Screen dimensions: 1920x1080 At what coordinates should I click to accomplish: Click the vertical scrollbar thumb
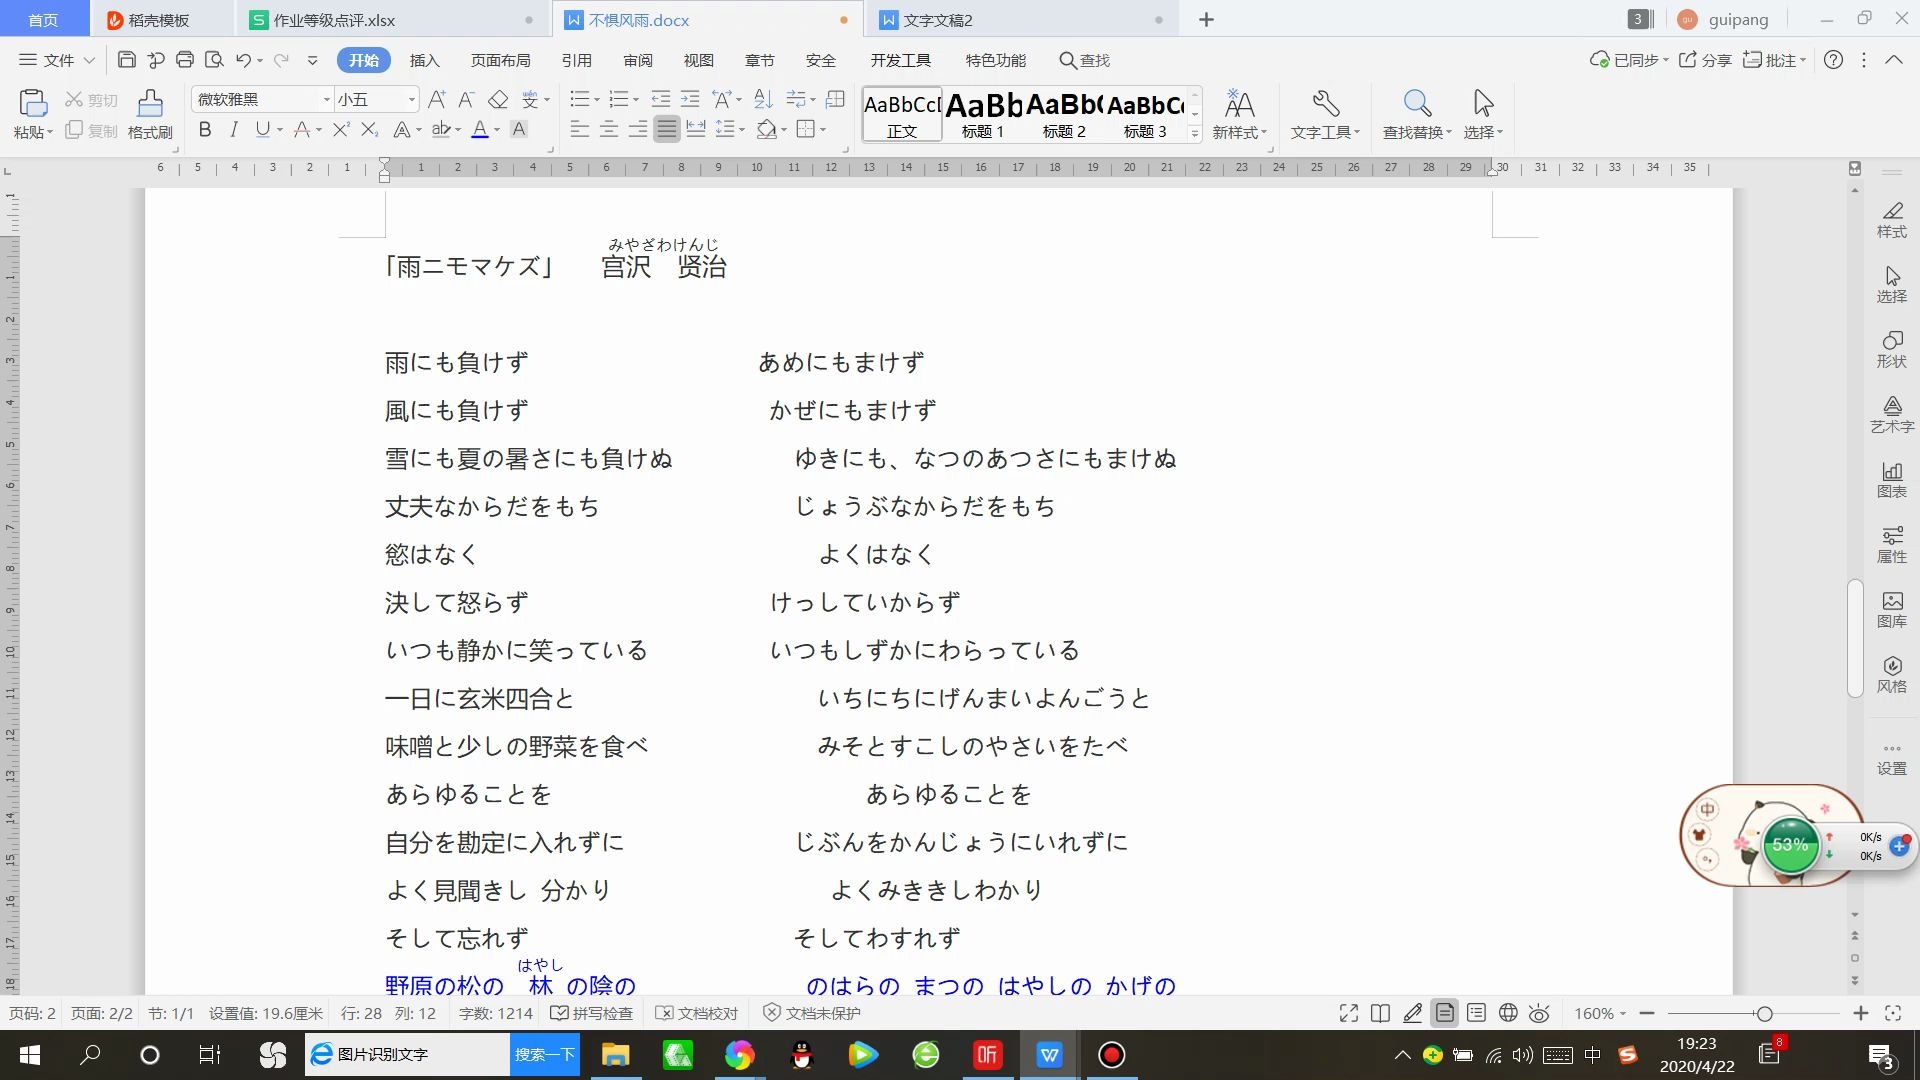[x=1855, y=637]
